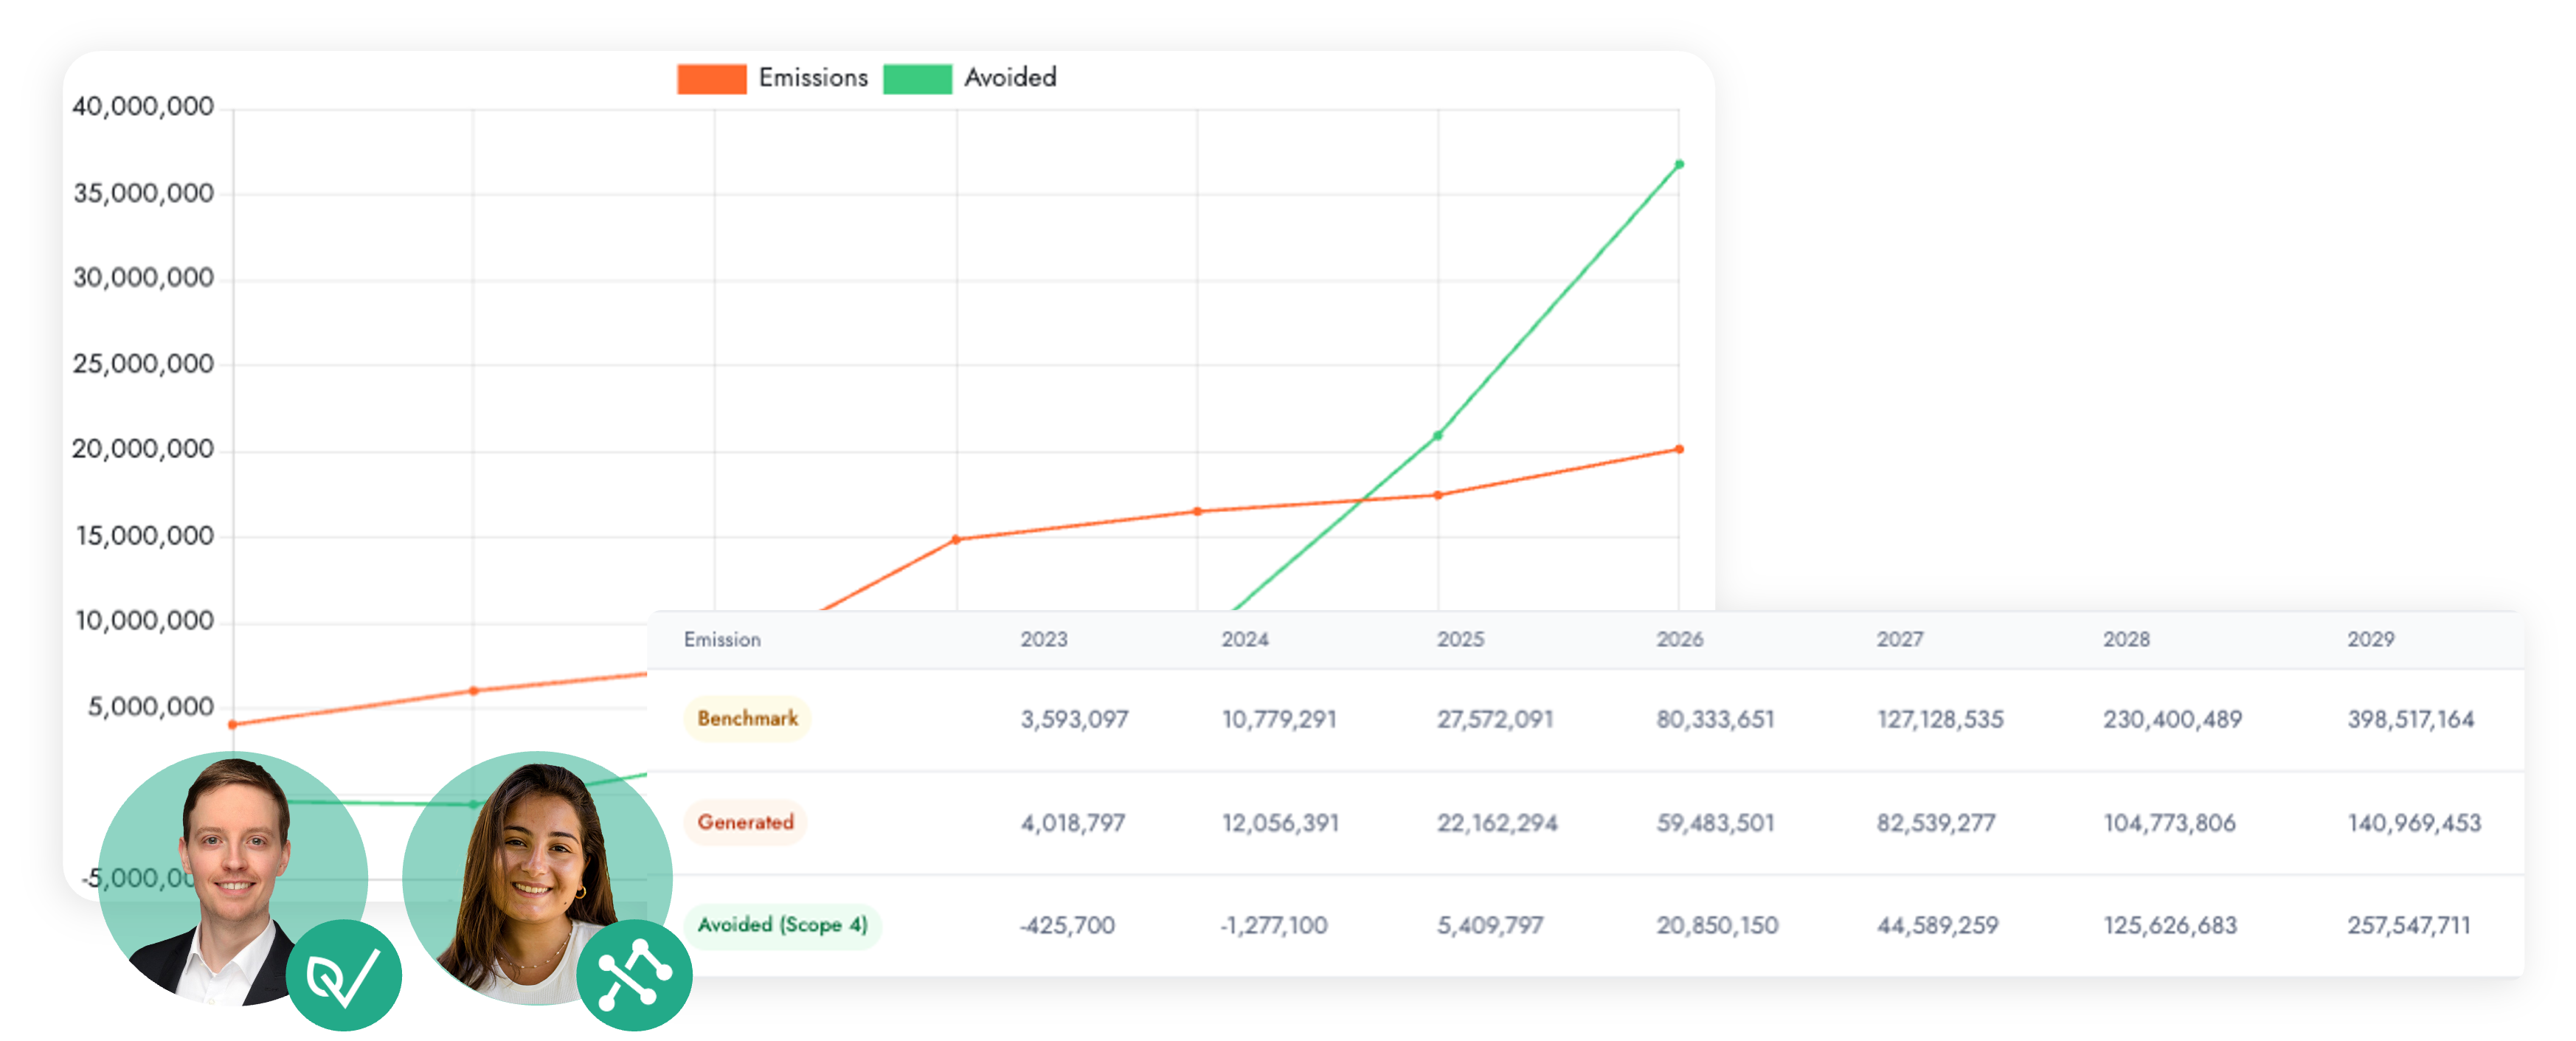This screenshot has height=1041, width=2576.
Task: Click the 2029 column header
Action: [2371, 640]
